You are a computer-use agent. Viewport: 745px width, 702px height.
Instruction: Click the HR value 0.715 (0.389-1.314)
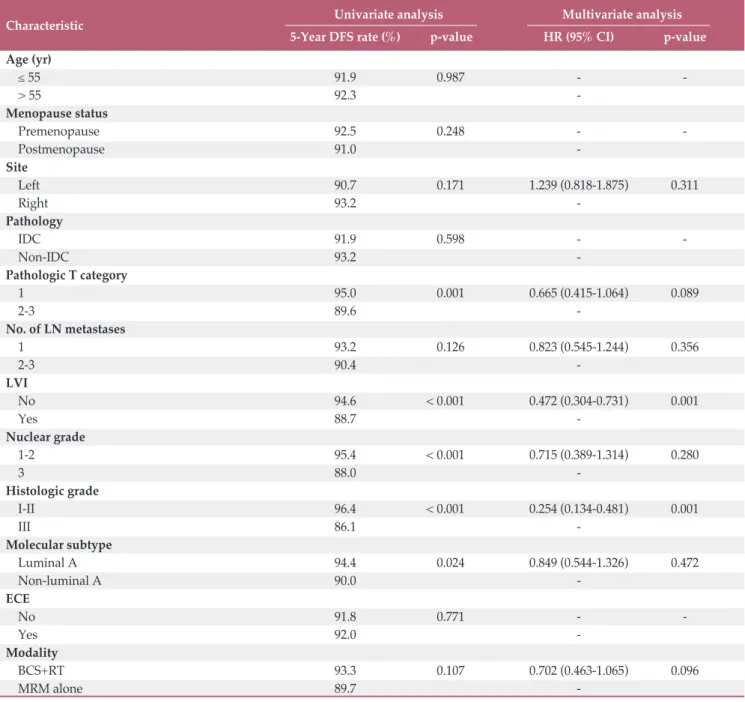(579, 455)
